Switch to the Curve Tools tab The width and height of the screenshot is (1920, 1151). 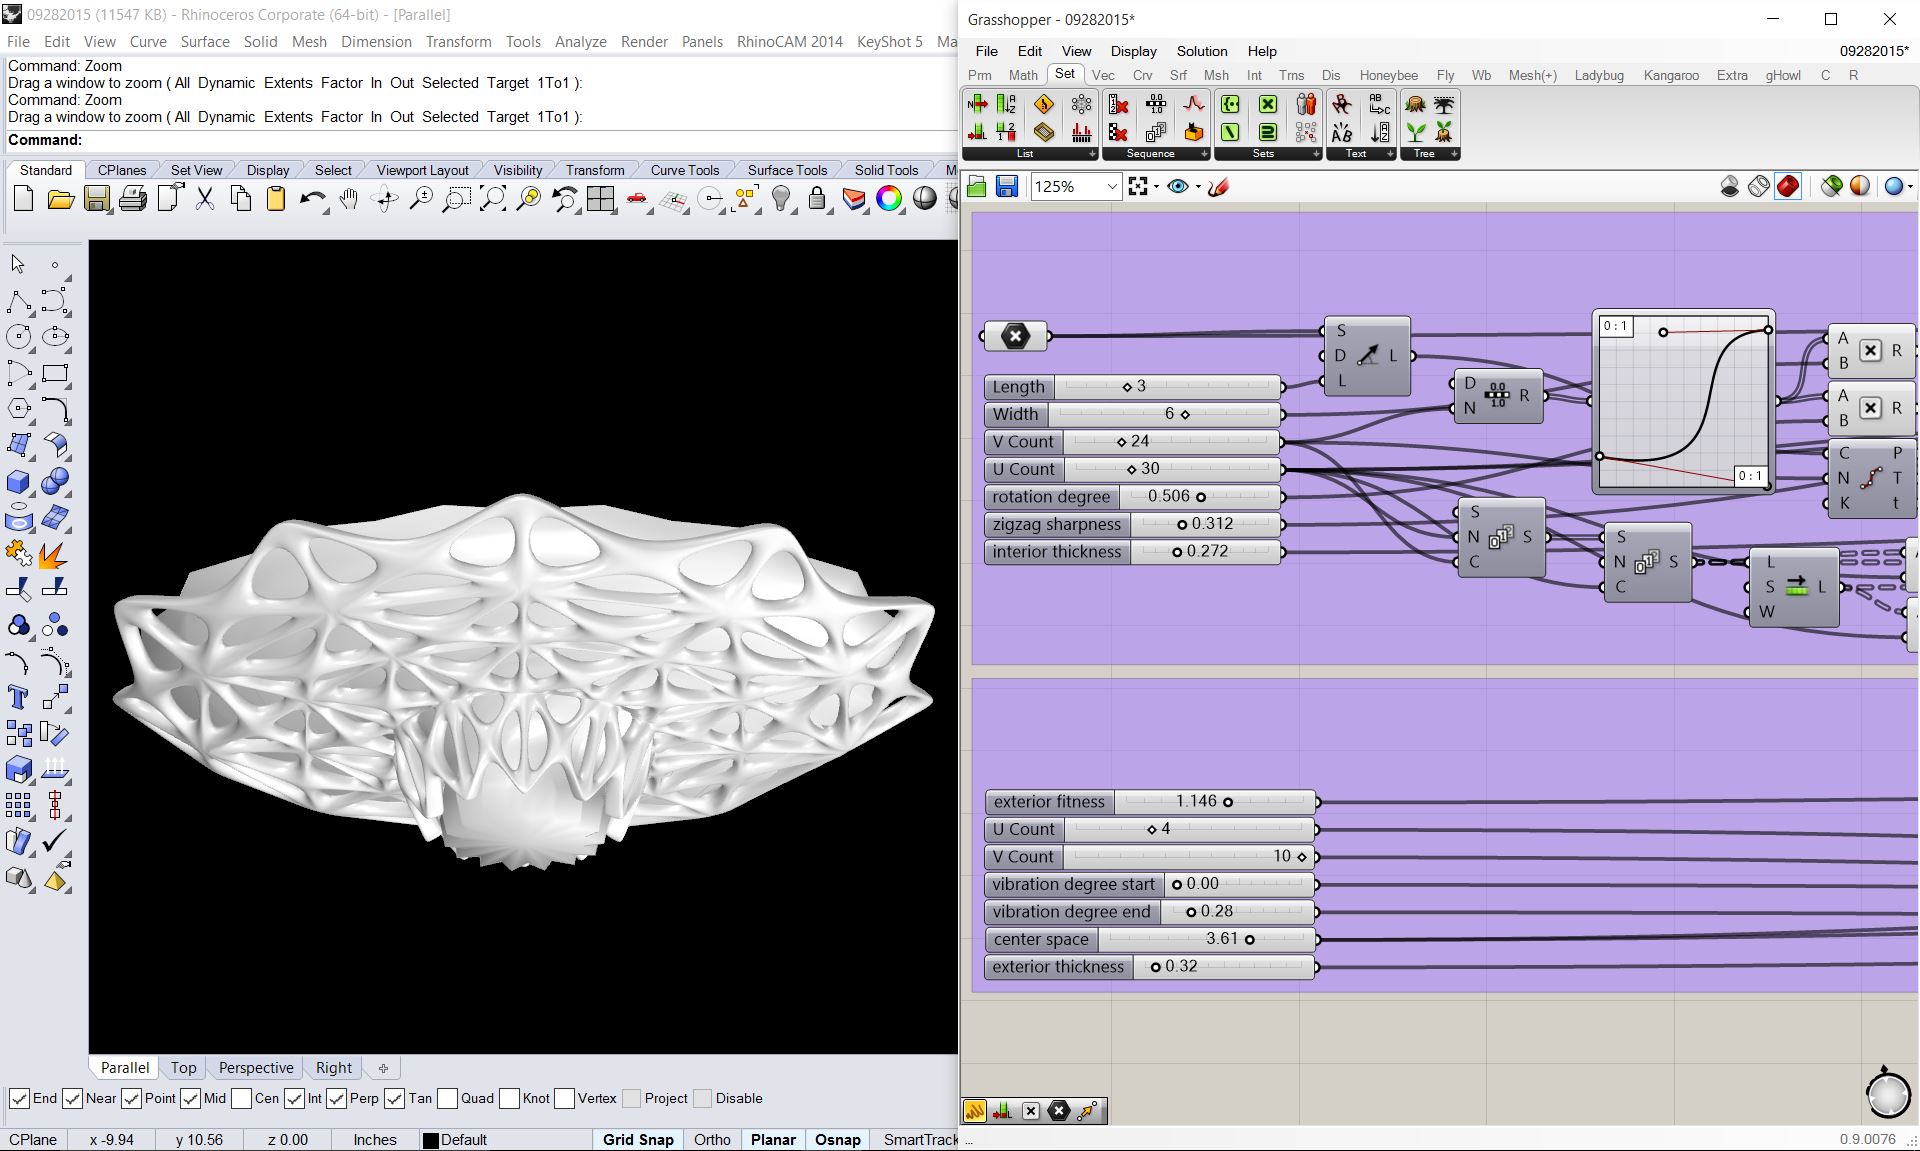(684, 170)
